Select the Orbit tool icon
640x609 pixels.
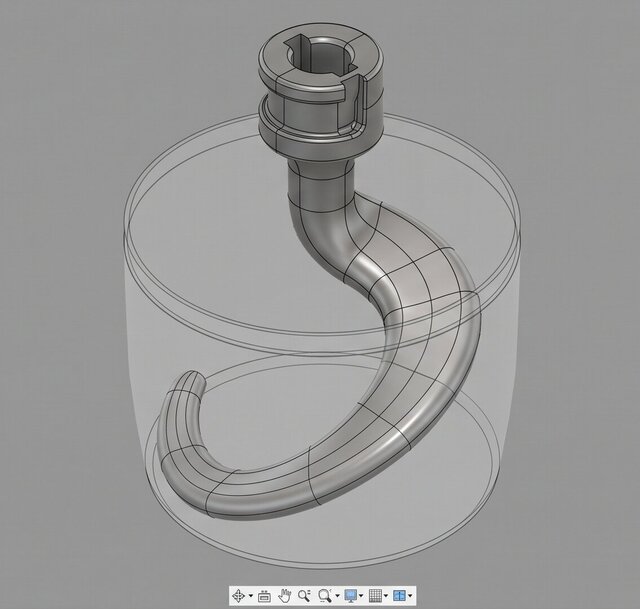pyautogui.click(x=238, y=596)
